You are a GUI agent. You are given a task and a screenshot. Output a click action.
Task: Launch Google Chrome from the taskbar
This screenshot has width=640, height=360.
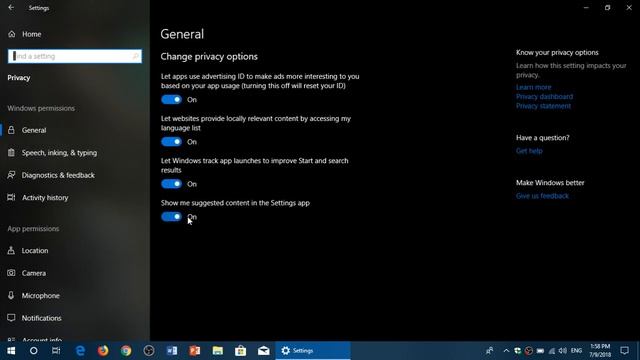(126, 351)
